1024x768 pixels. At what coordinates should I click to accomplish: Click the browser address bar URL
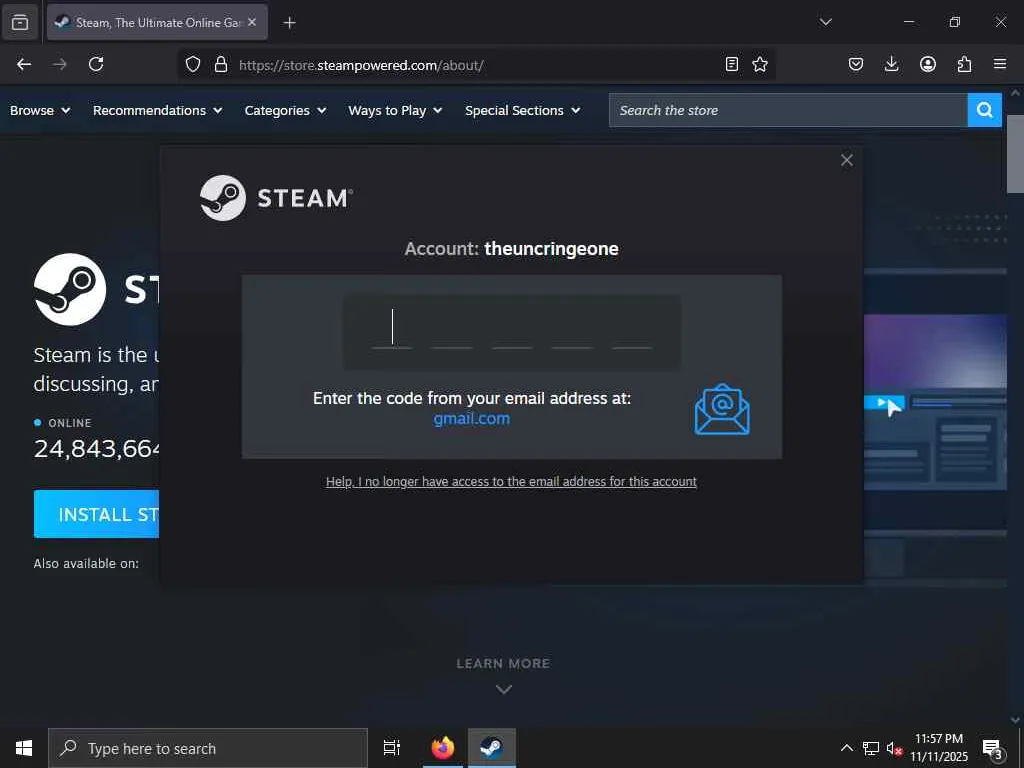tap(361, 65)
